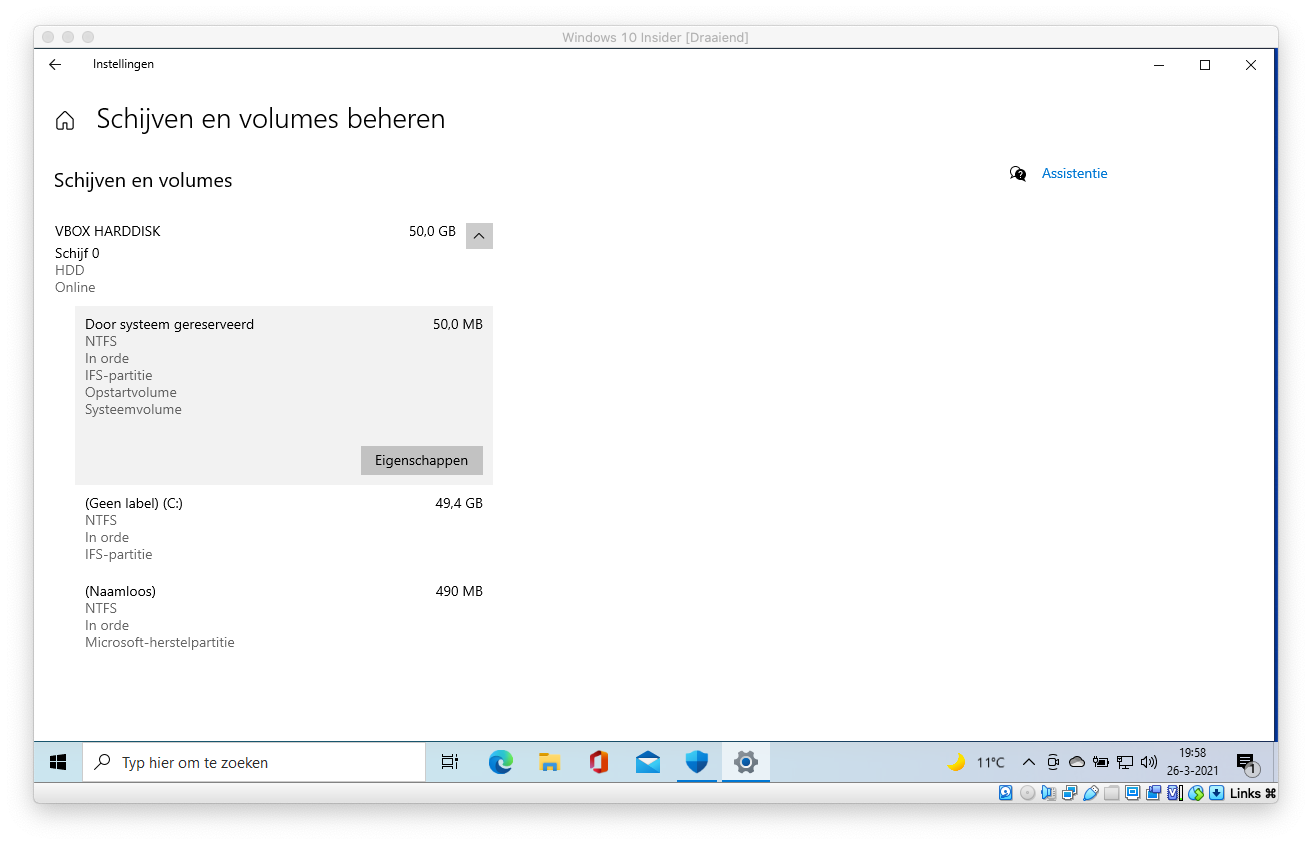
Task: Select the (Naamloos) recovery partition
Action: click(x=283, y=616)
